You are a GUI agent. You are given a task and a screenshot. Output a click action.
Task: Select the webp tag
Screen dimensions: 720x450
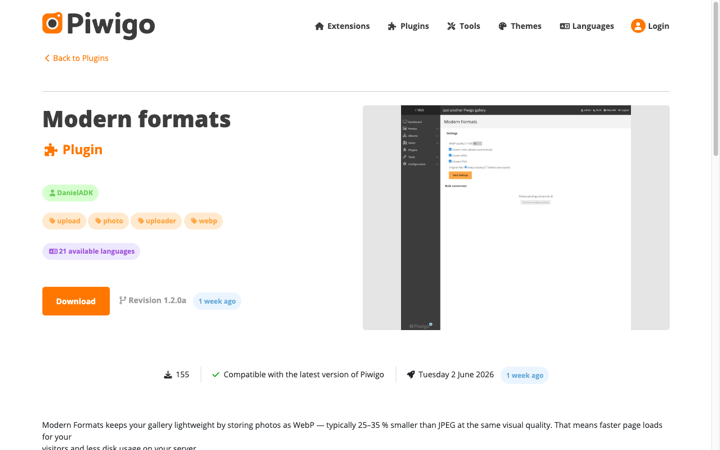203,221
